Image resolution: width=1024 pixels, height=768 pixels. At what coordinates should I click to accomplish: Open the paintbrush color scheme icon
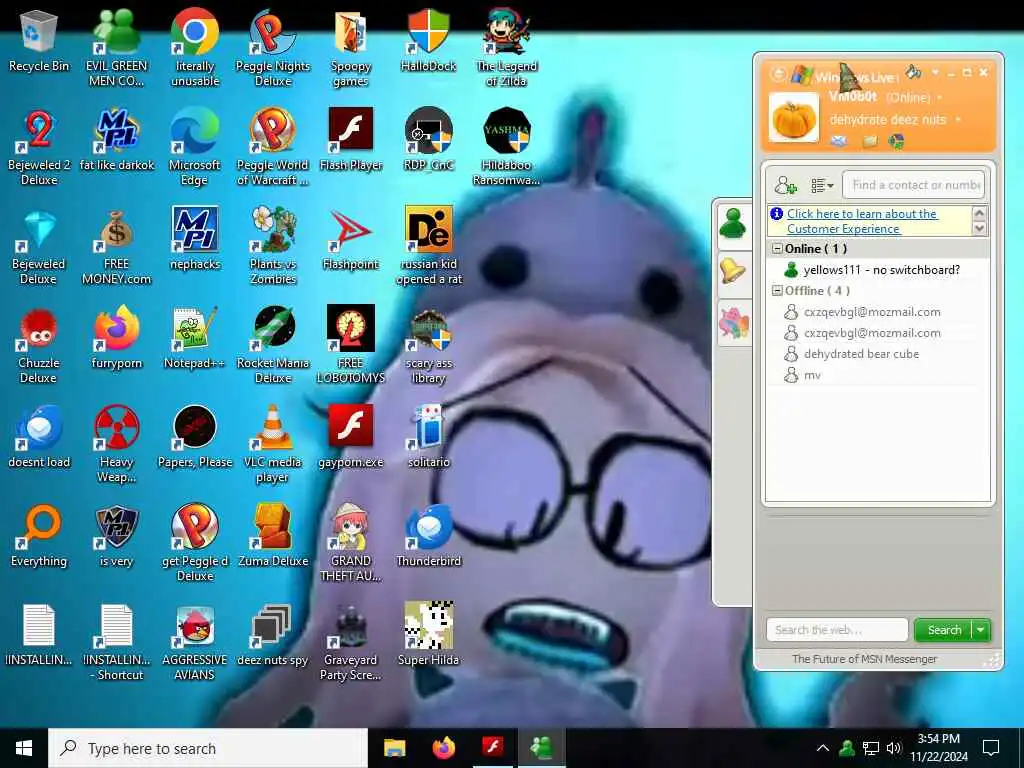(x=913, y=71)
